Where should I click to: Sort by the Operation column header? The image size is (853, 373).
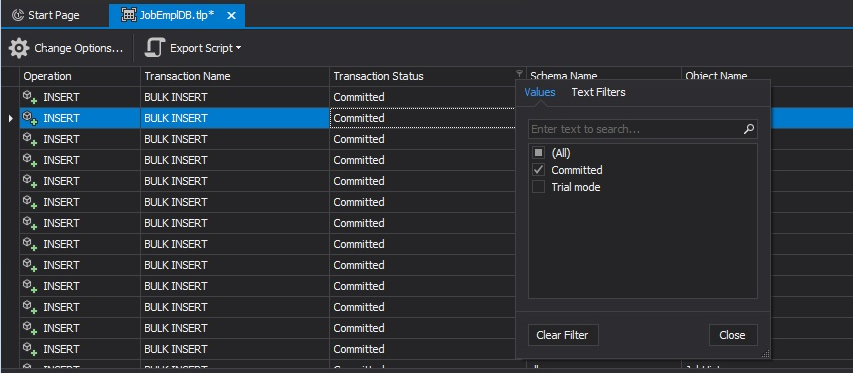pos(80,76)
